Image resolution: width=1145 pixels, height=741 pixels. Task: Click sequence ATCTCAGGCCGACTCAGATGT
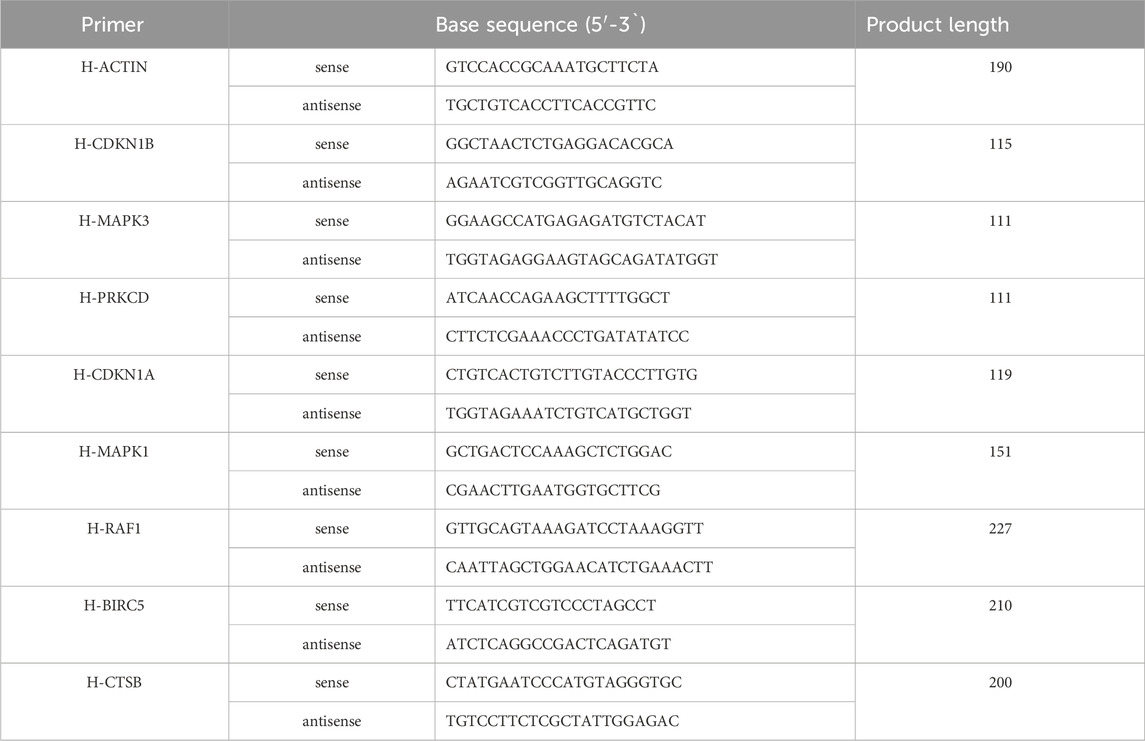click(x=558, y=644)
